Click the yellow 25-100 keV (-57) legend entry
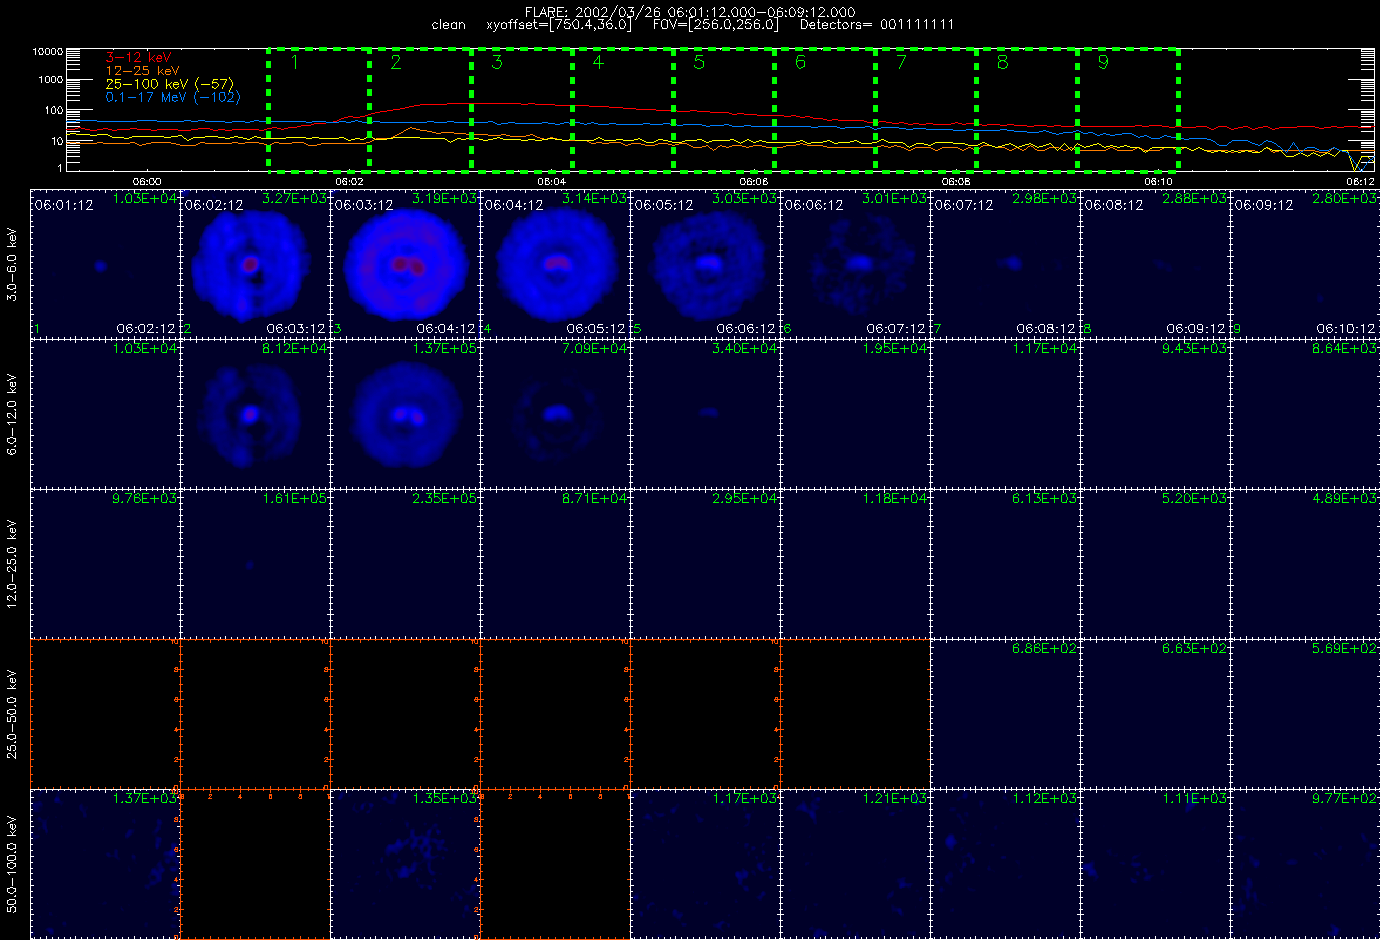This screenshot has width=1380, height=940. pos(170,84)
